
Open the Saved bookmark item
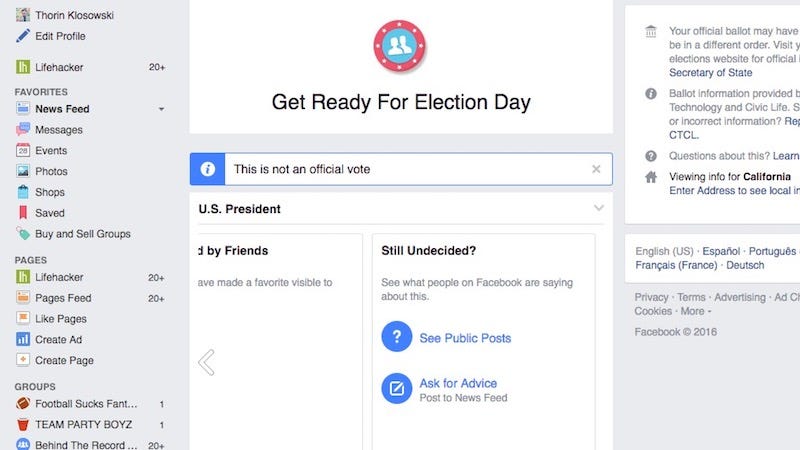pyautogui.click(x=49, y=213)
